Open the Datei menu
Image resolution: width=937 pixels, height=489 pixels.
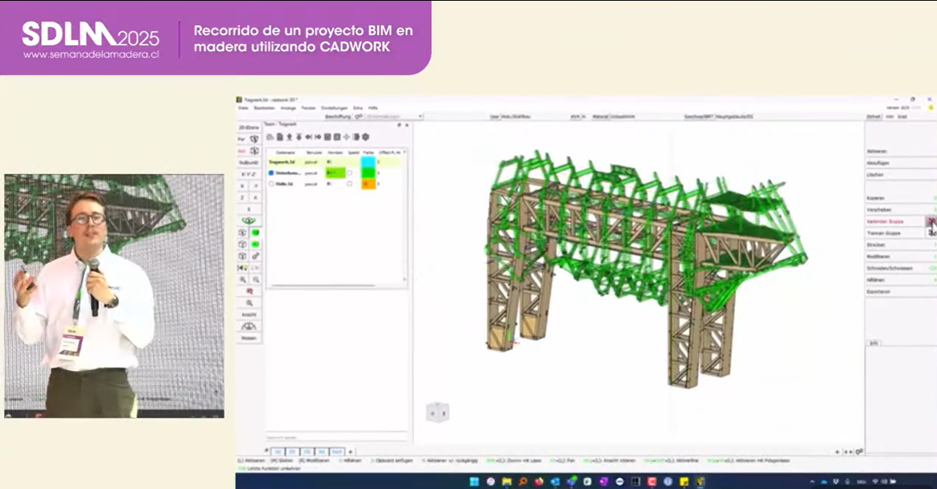click(x=243, y=107)
